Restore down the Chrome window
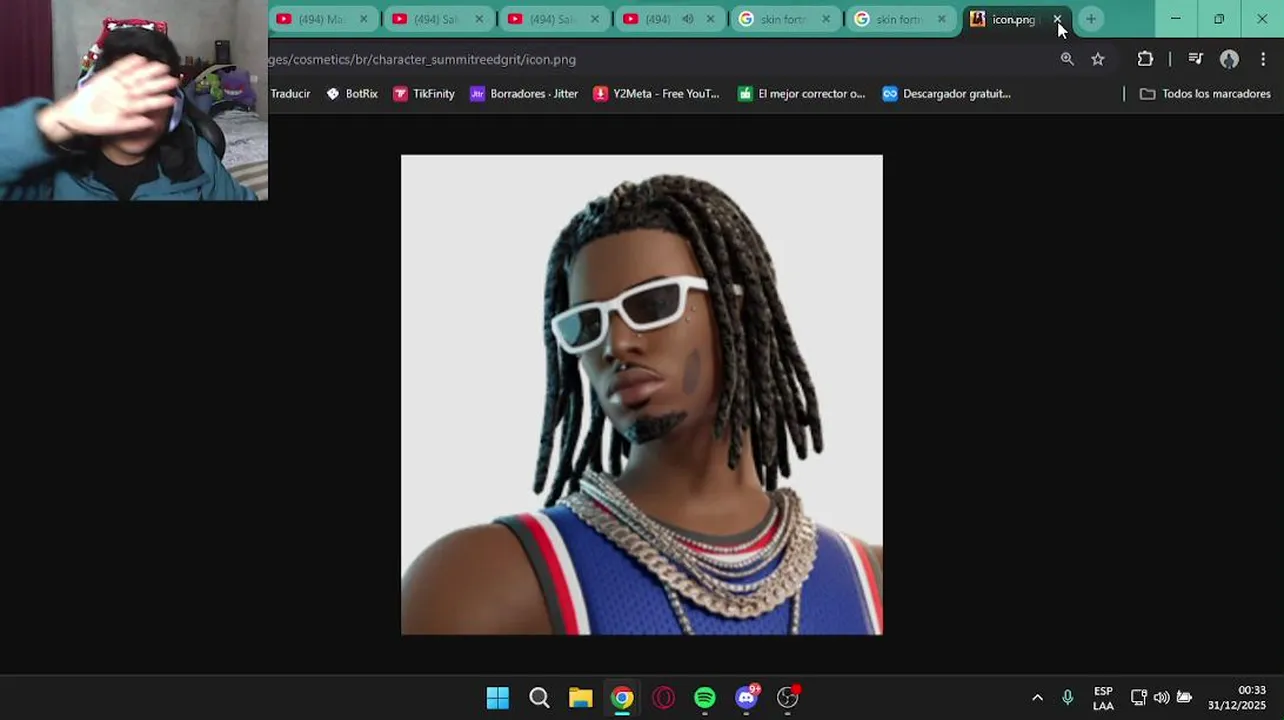This screenshot has width=1284, height=720. point(1219,19)
